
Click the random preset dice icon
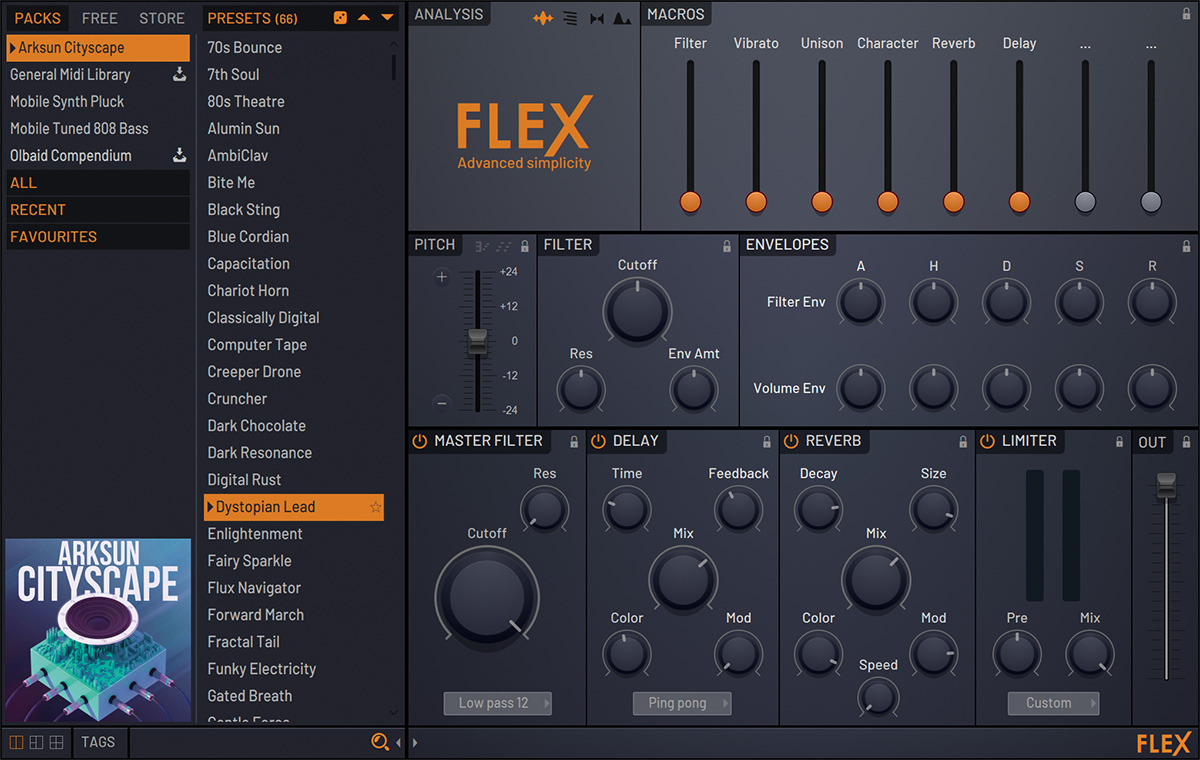click(x=339, y=18)
